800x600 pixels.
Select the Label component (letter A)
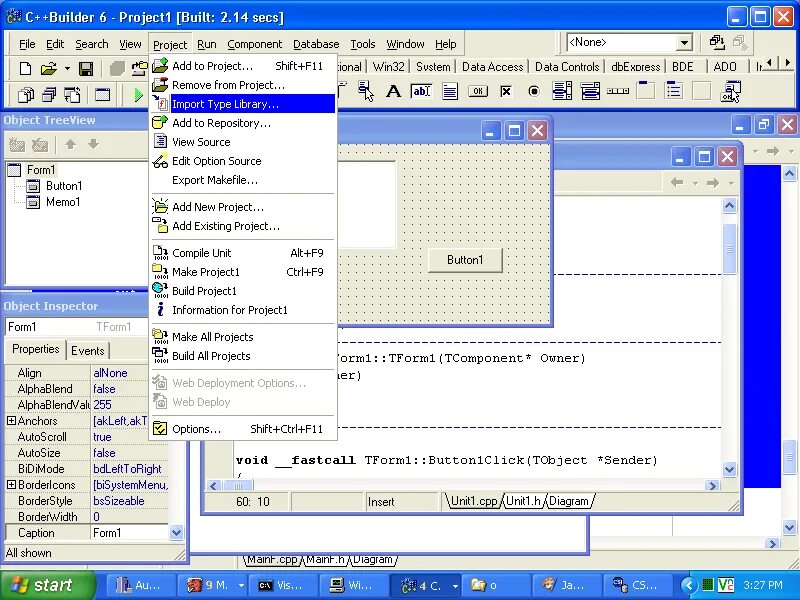(x=393, y=91)
